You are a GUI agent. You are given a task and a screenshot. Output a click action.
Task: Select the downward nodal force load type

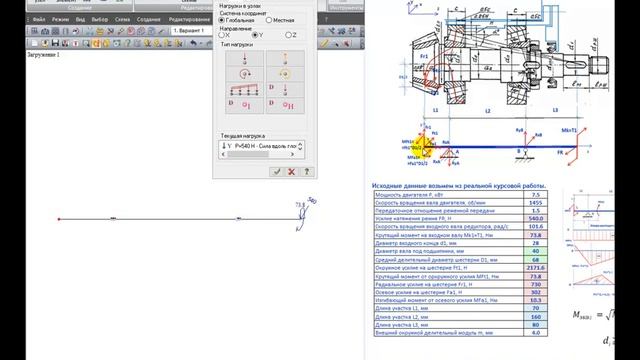(x=244, y=58)
